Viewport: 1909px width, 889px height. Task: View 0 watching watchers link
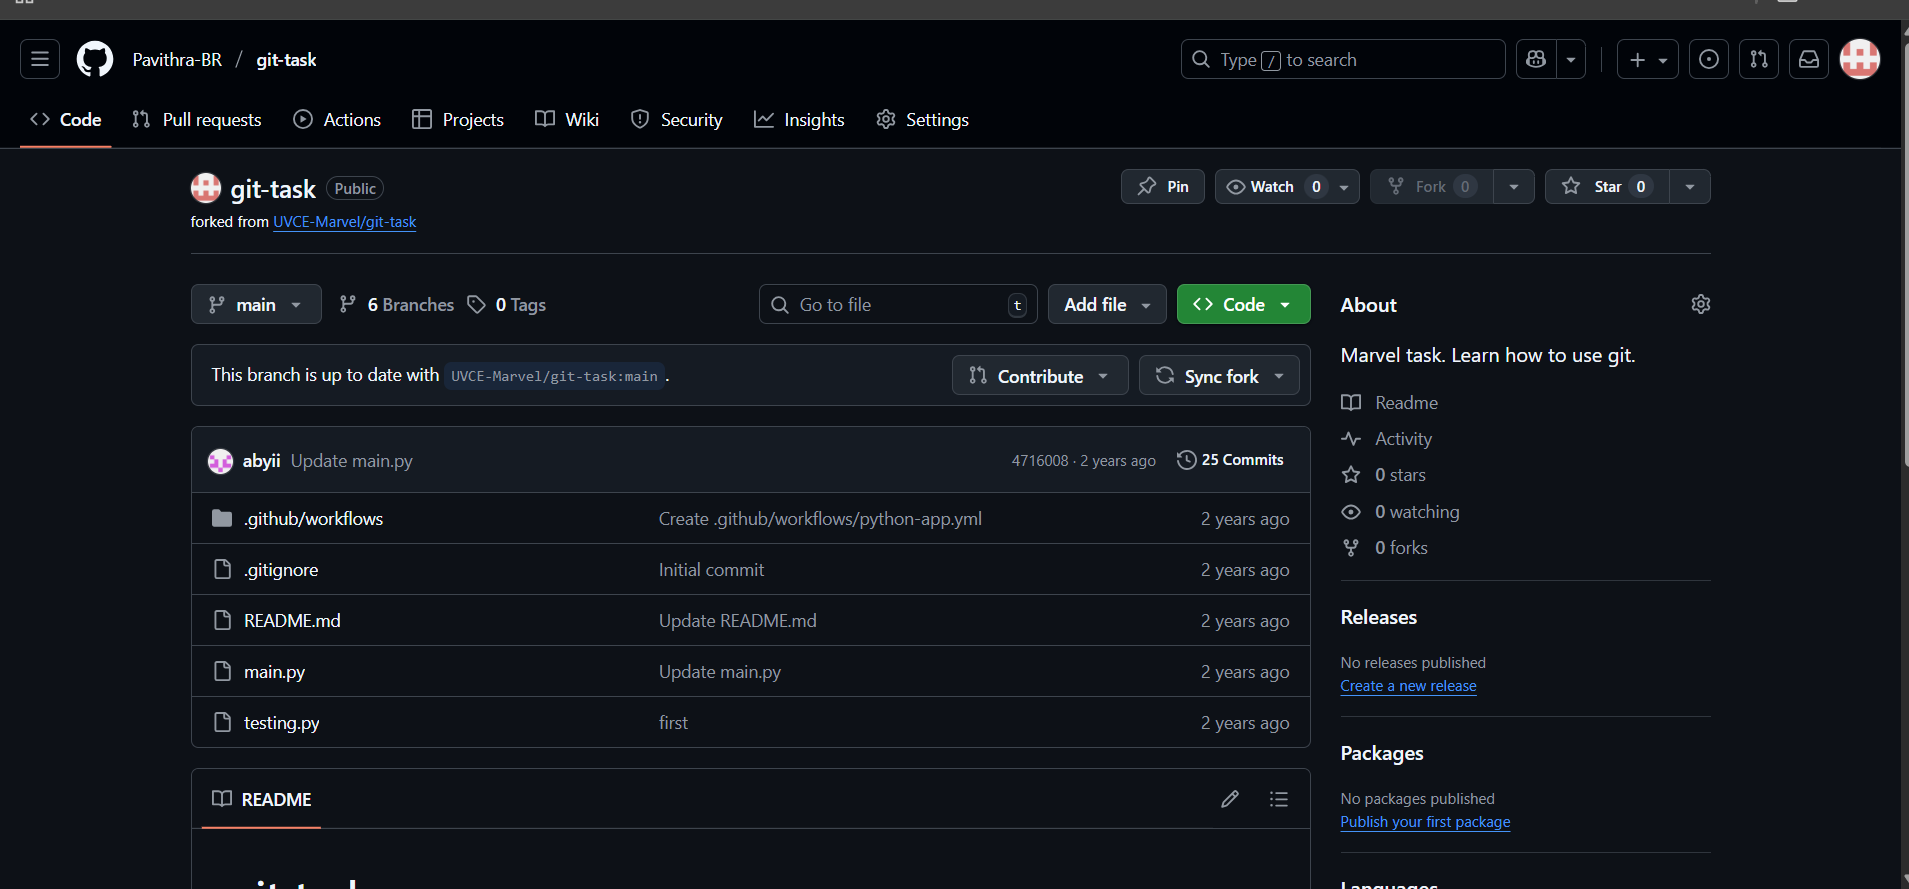click(1400, 512)
